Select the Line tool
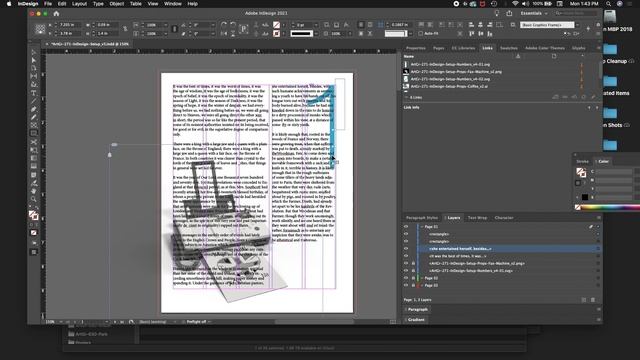The height and width of the screenshot is (360, 640). [x=33, y=101]
